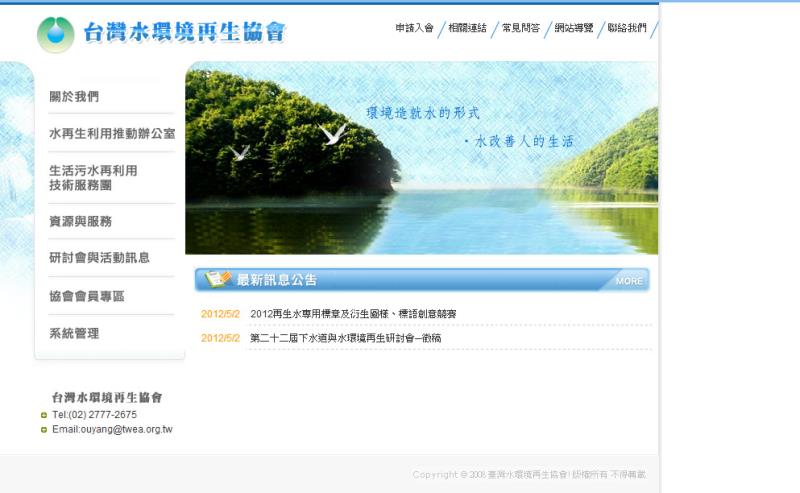
Task: Click the Email:ouyang@twea.org.tw contact line
Action: point(112,429)
